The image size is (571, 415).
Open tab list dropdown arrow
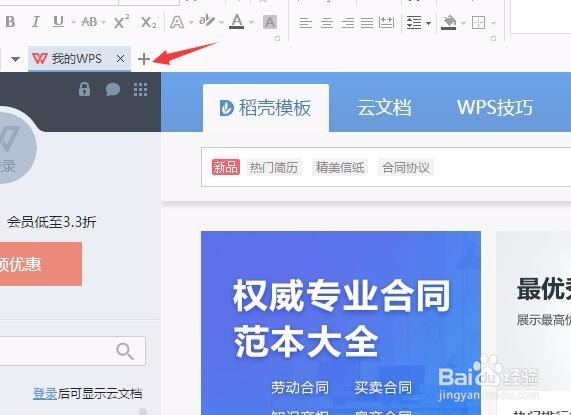point(15,59)
